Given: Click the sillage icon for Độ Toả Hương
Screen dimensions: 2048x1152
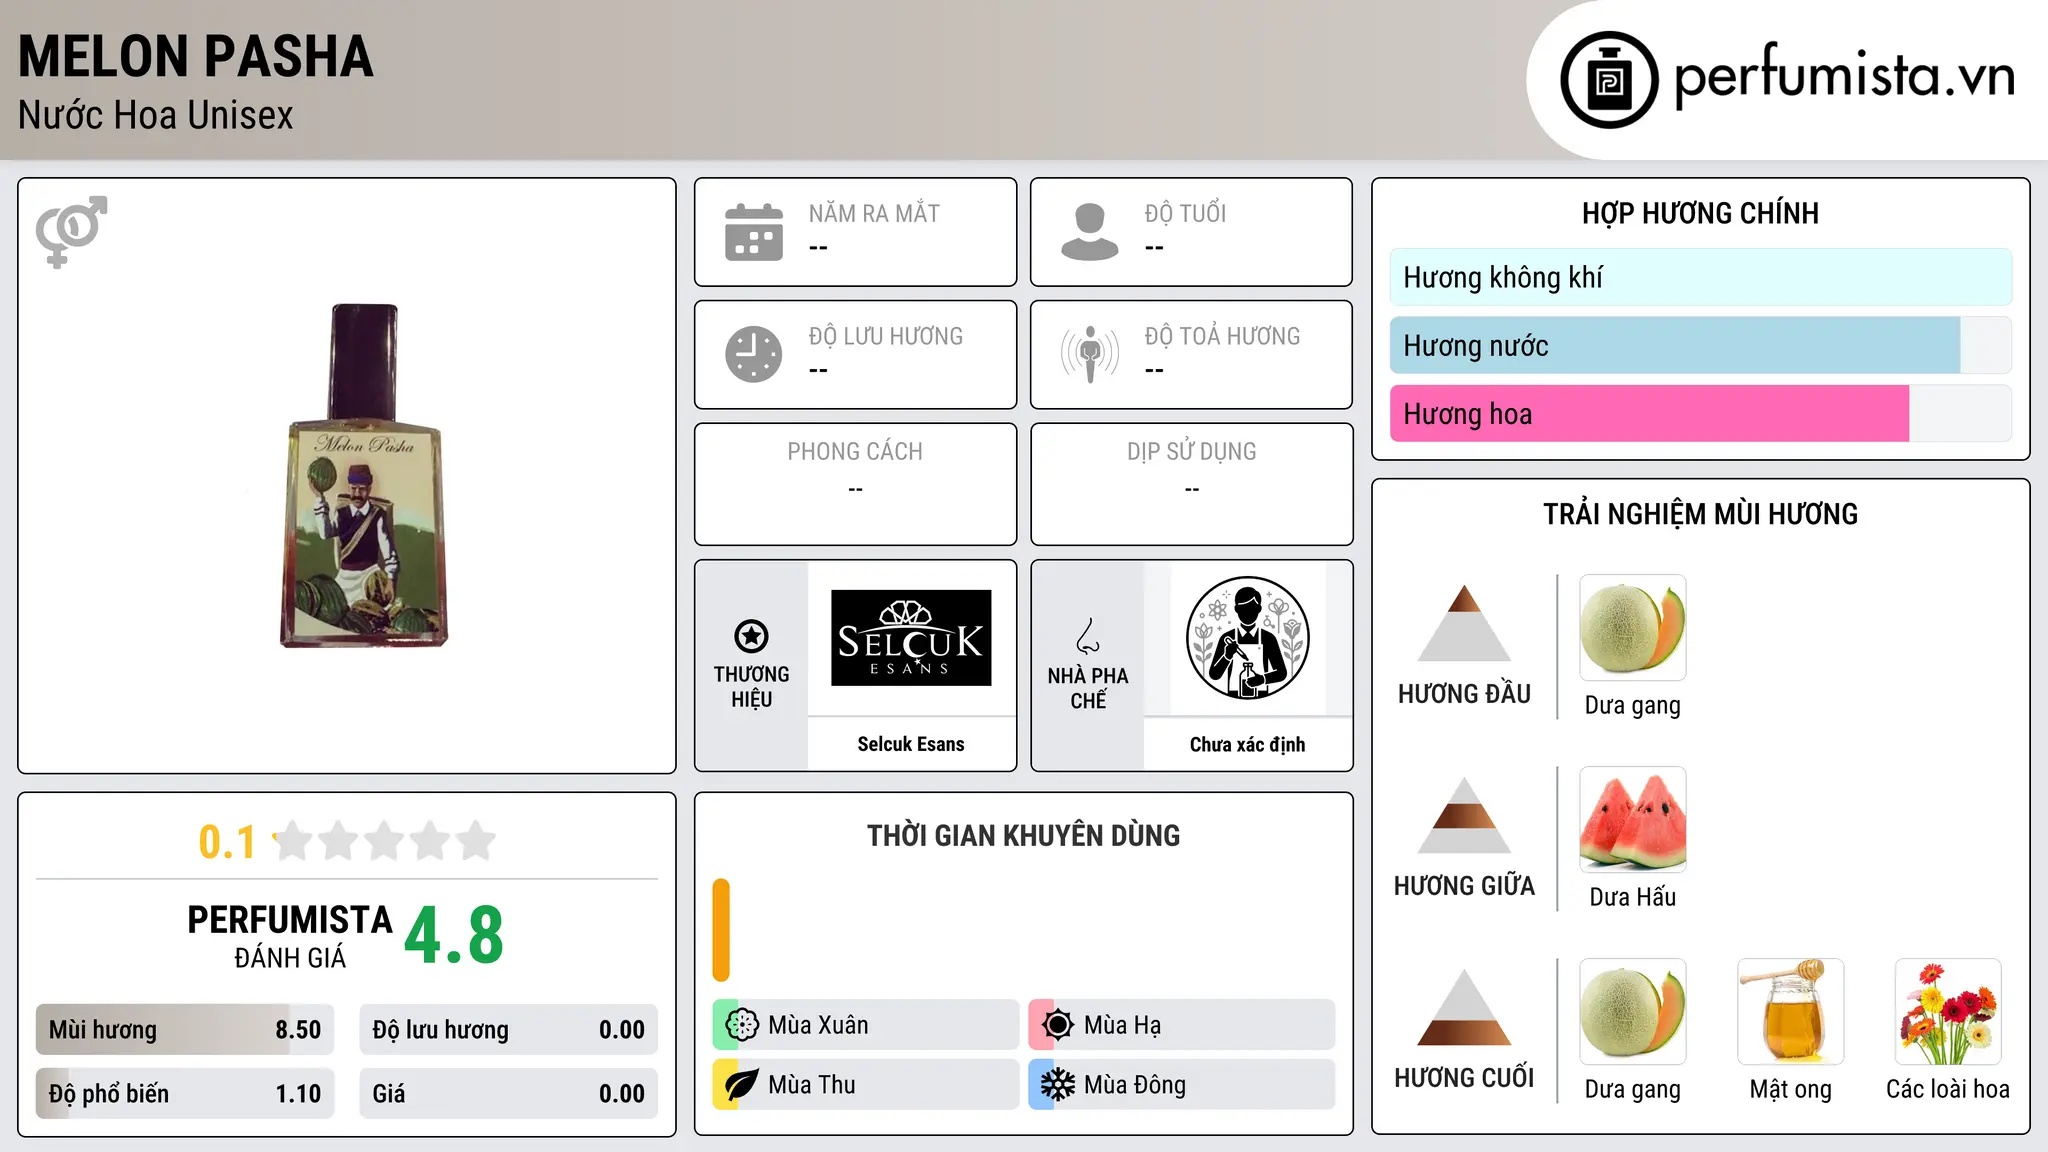Looking at the screenshot, I should coord(1090,354).
